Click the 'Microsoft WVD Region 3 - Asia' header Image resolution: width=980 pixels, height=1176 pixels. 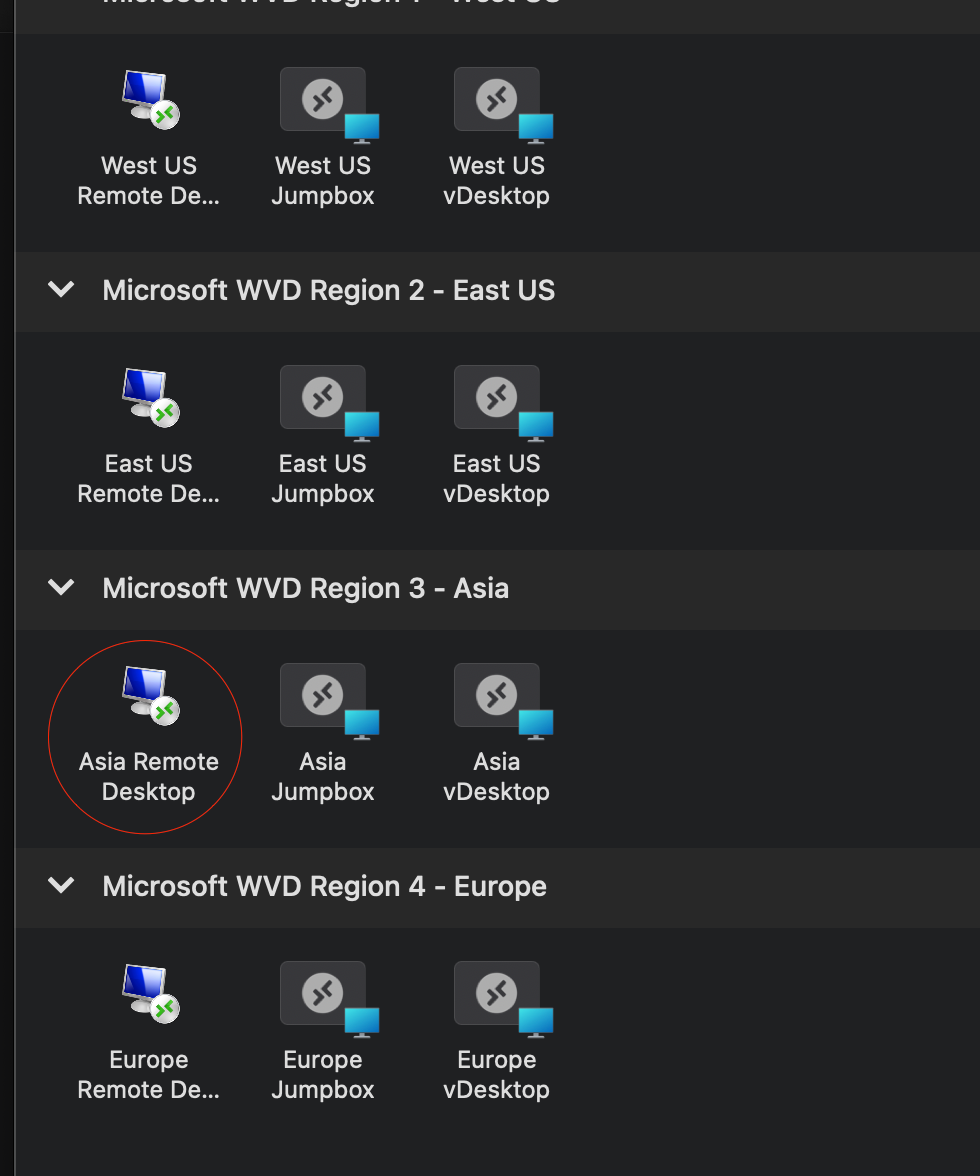pyautogui.click(x=306, y=588)
